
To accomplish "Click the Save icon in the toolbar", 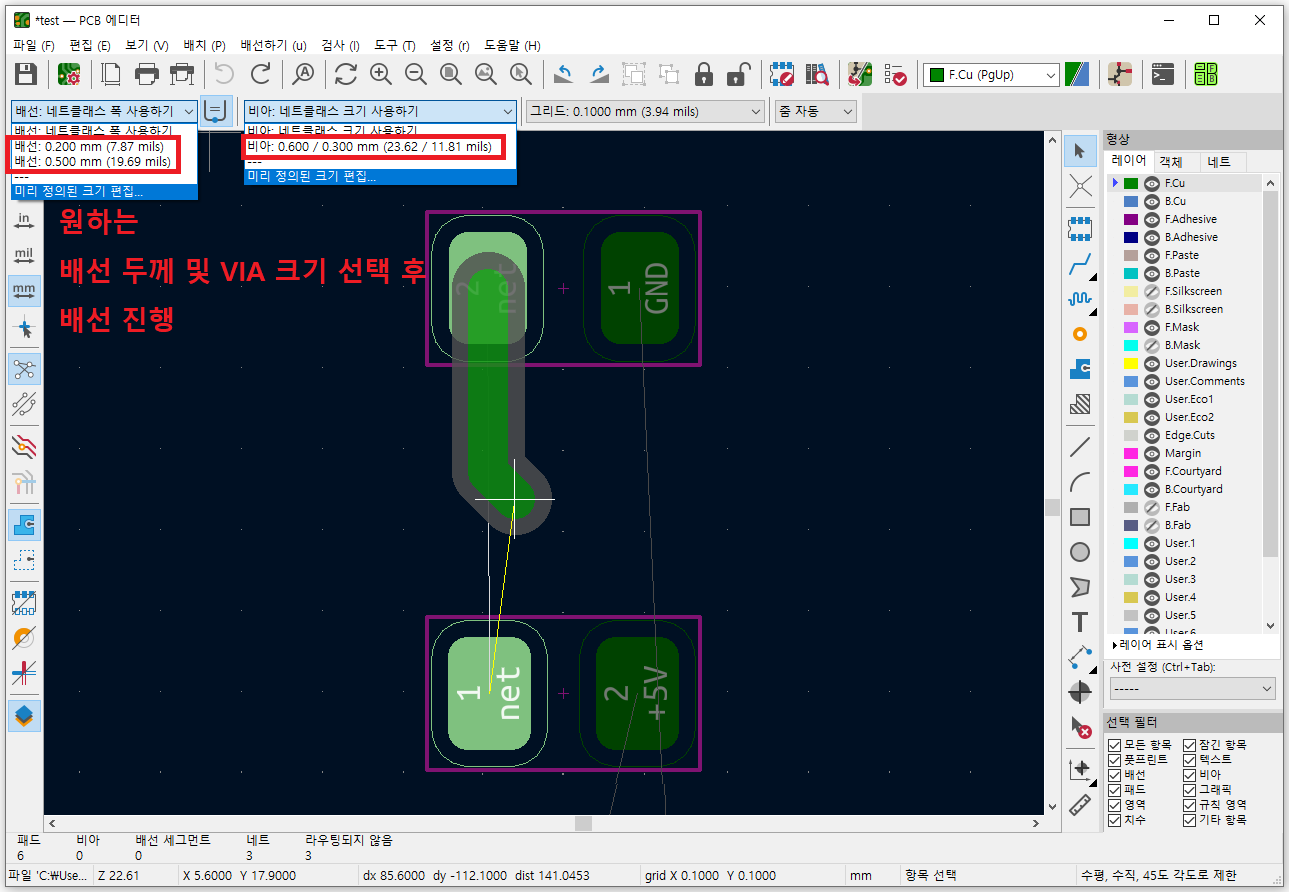I will click(x=25, y=73).
